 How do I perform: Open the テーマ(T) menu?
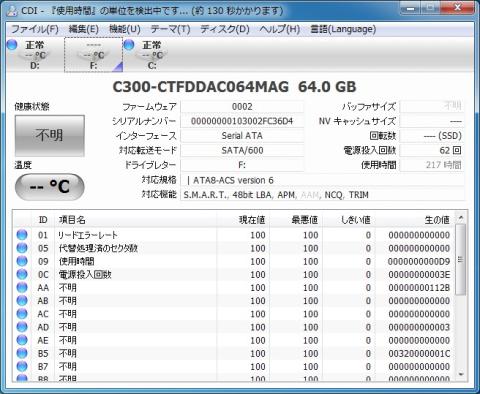tap(170, 29)
